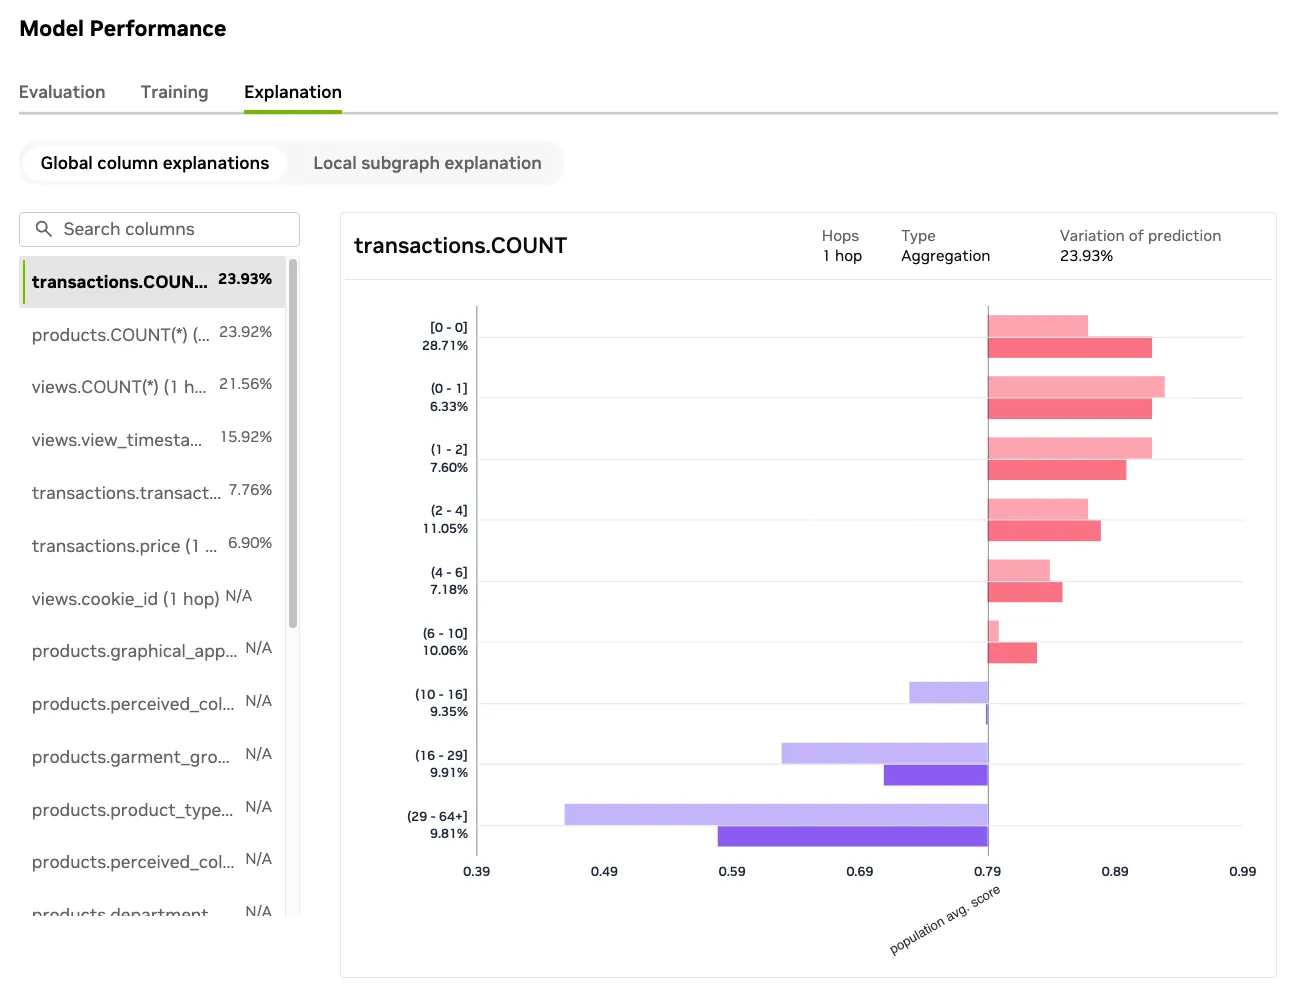
Task: Choose Global column explanations view
Action: click(x=155, y=163)
